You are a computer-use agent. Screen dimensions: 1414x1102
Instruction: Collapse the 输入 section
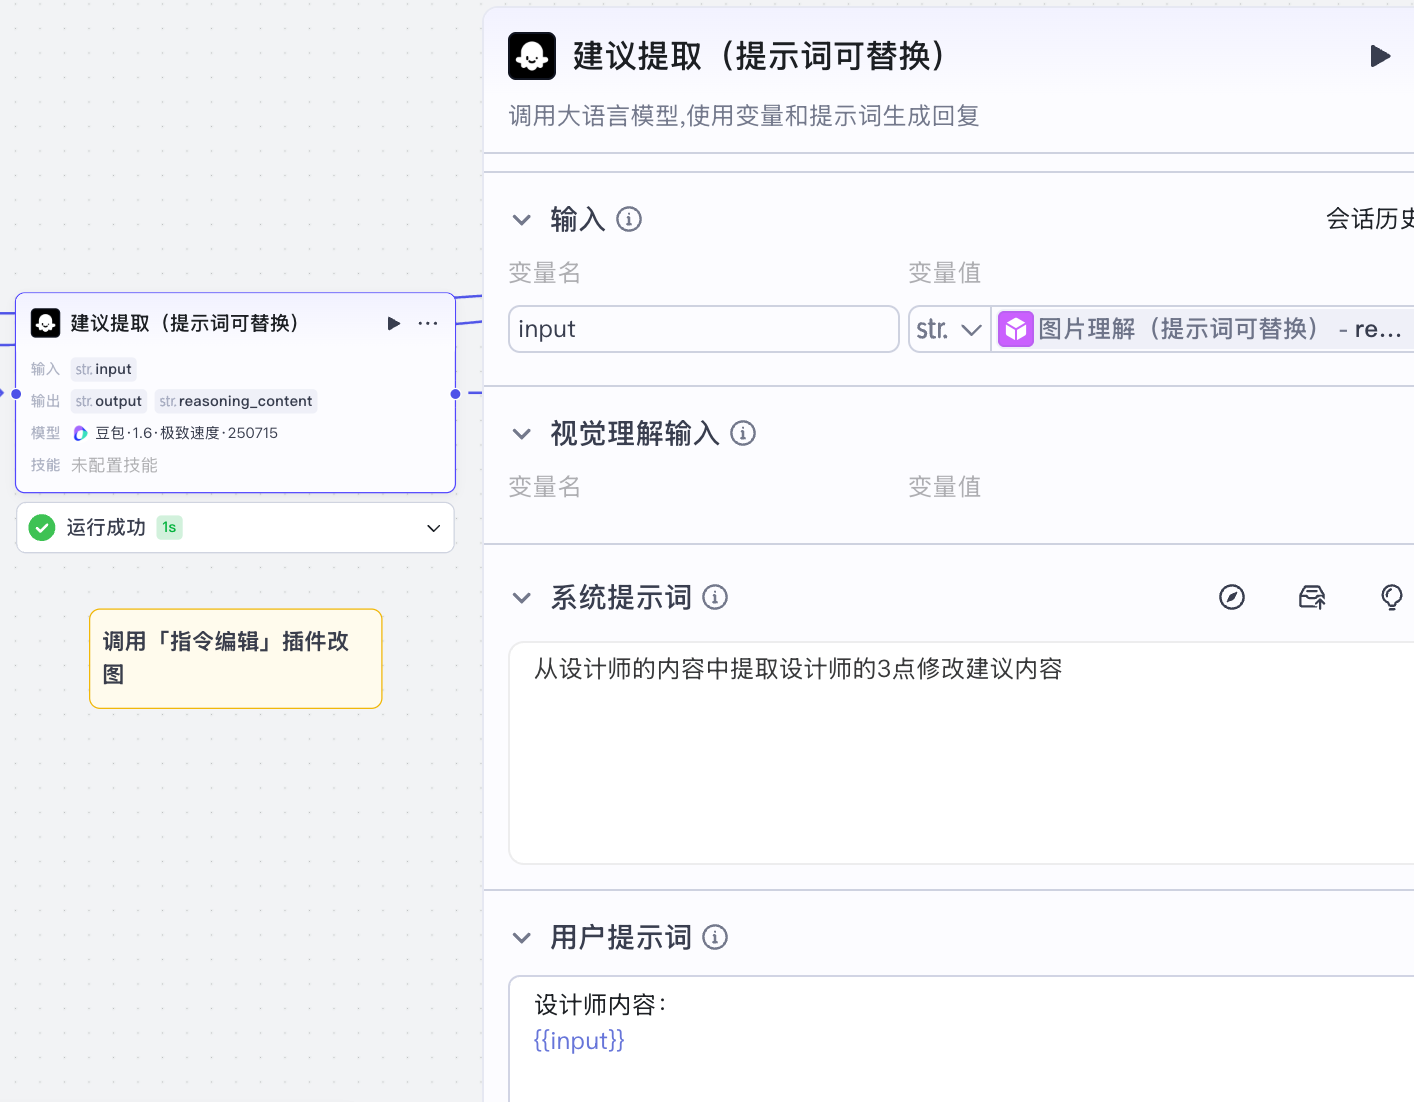(x=521, y=219)
